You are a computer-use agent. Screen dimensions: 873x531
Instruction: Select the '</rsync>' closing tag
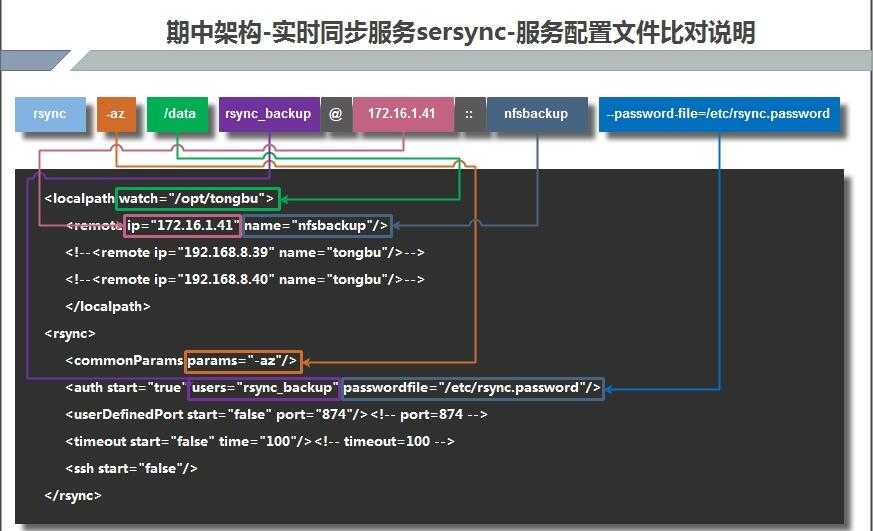(73, 495)
